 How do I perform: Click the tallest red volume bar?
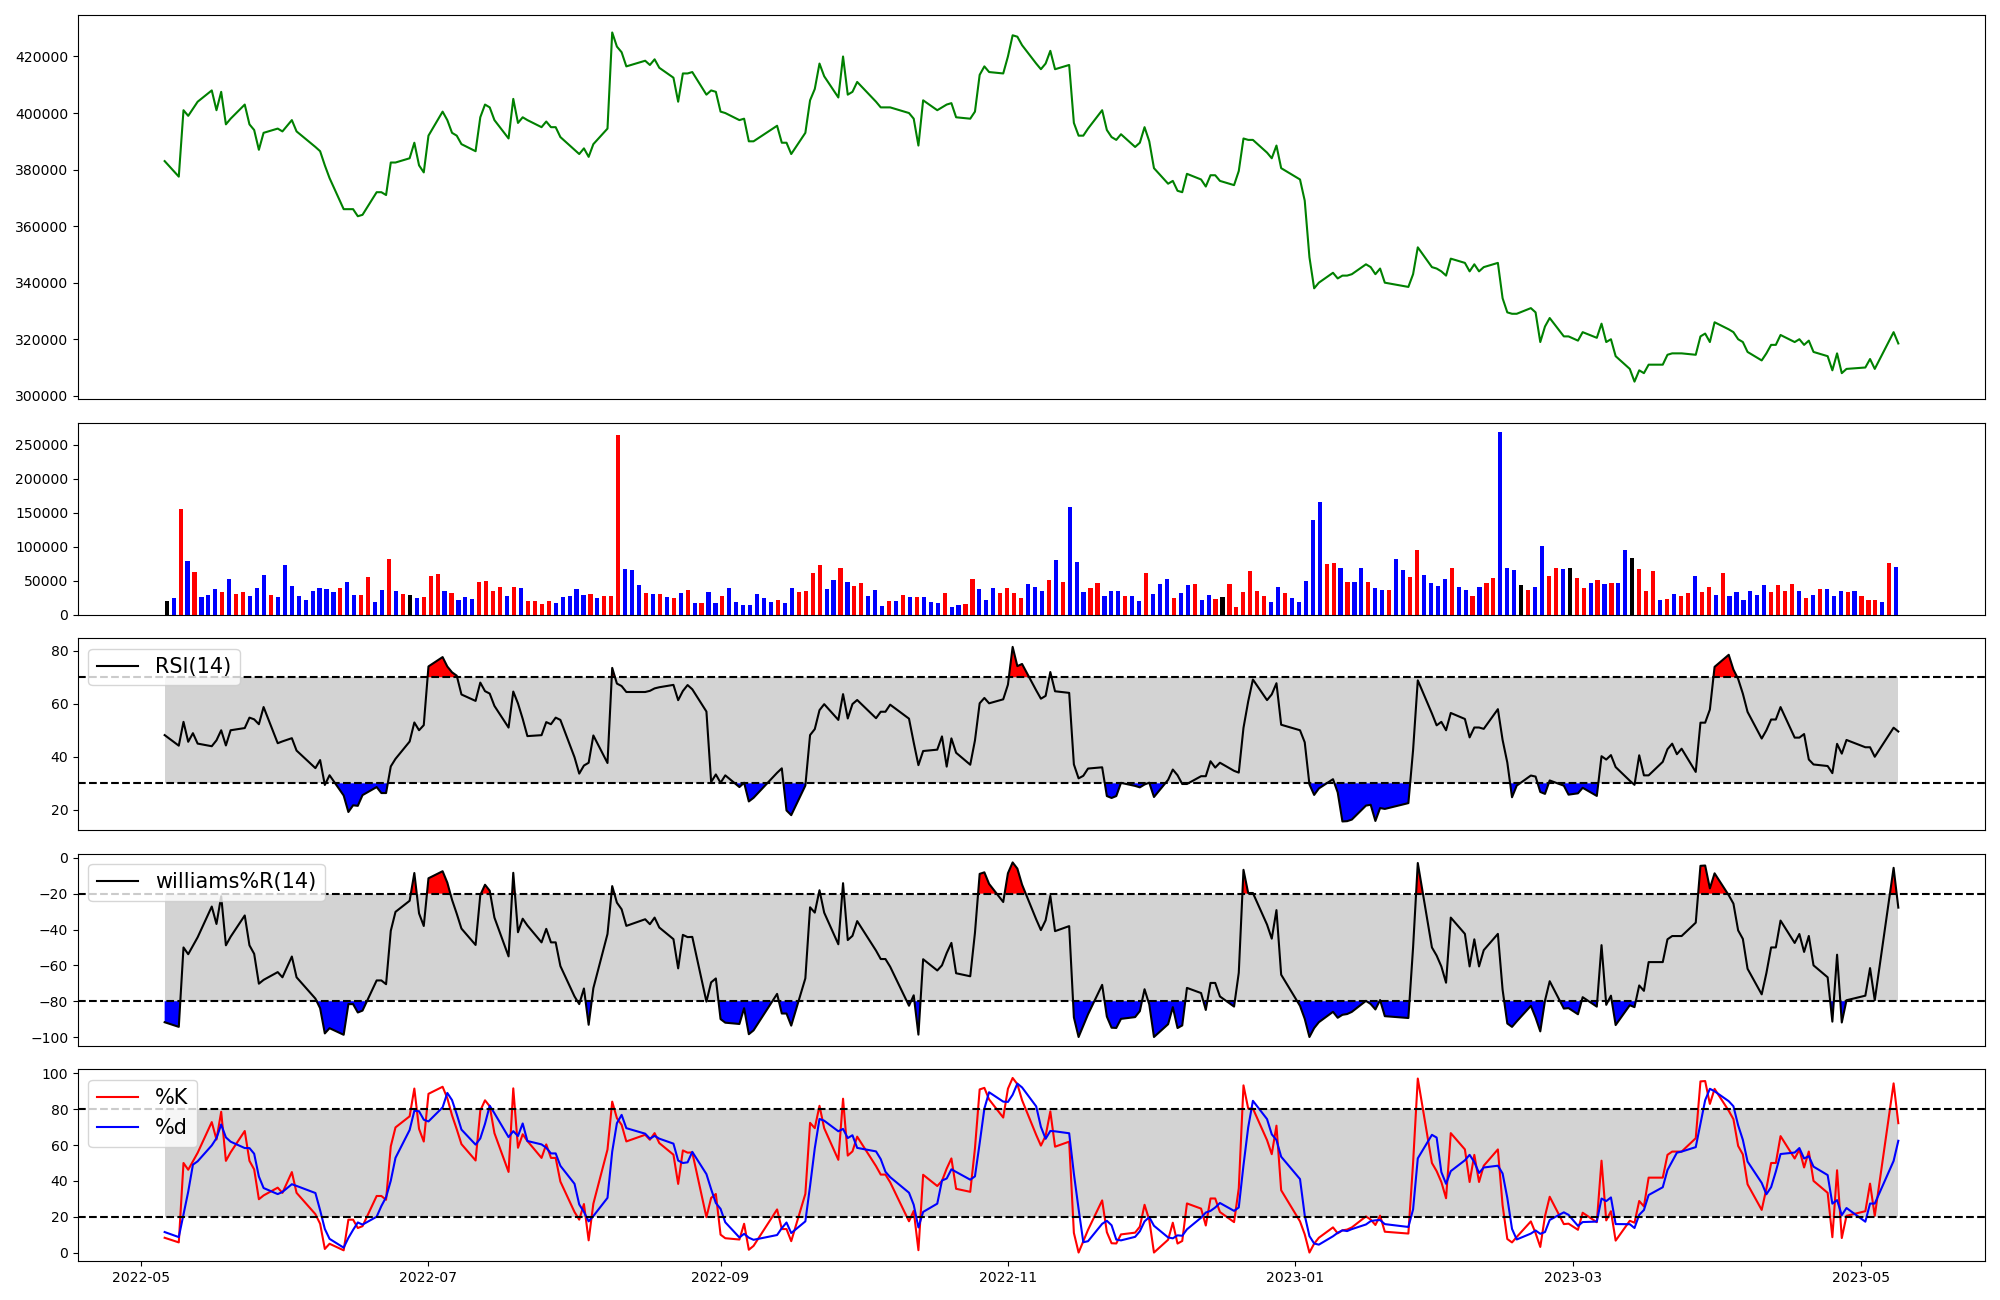click(618, 525)
